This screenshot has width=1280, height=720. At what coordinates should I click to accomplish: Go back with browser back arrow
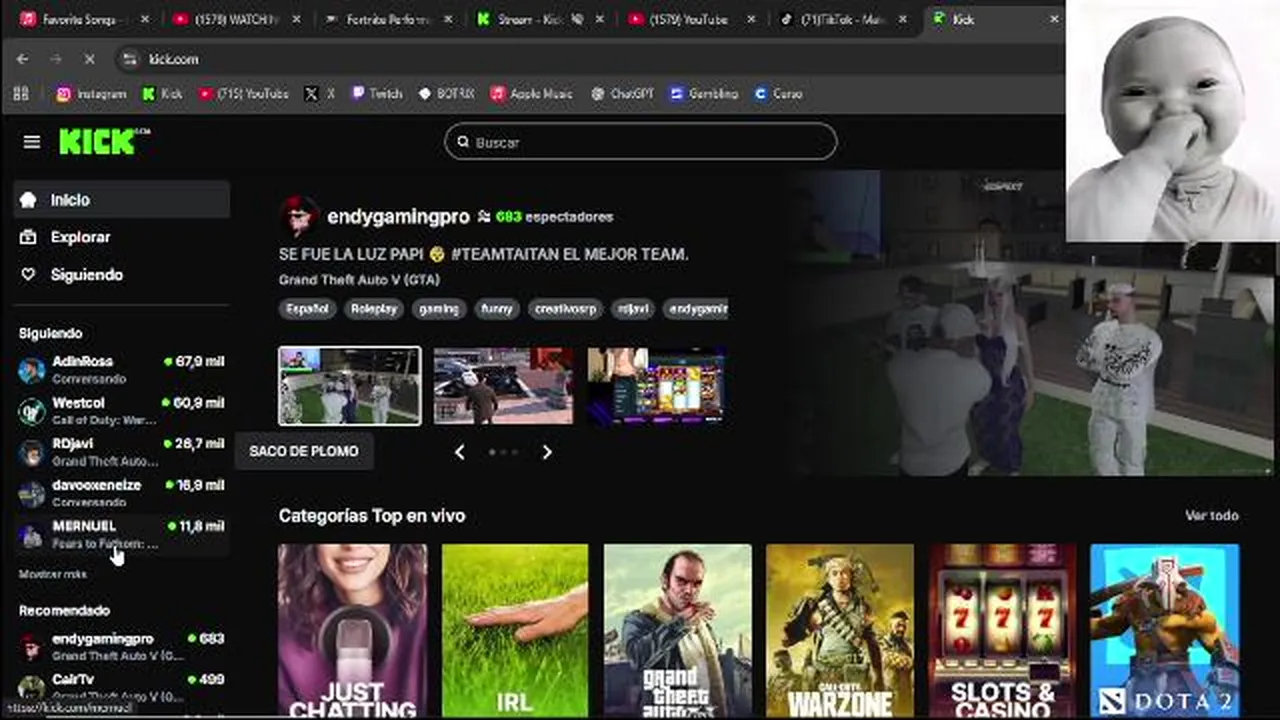22,59
